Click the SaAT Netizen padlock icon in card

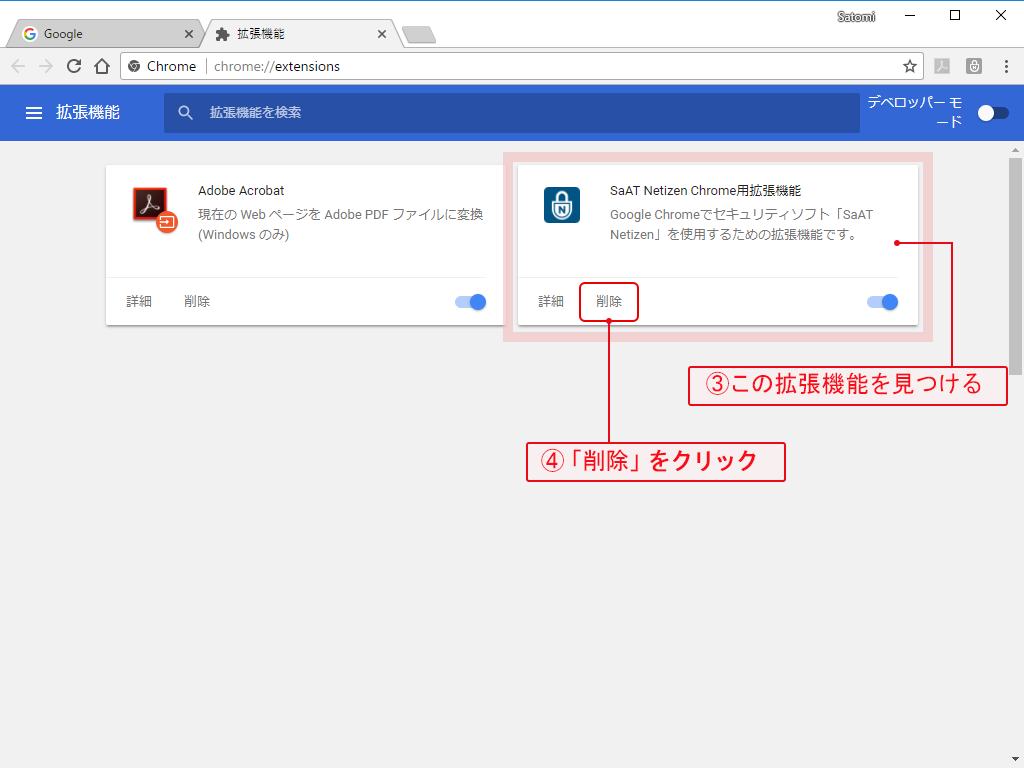click(562, 205)
